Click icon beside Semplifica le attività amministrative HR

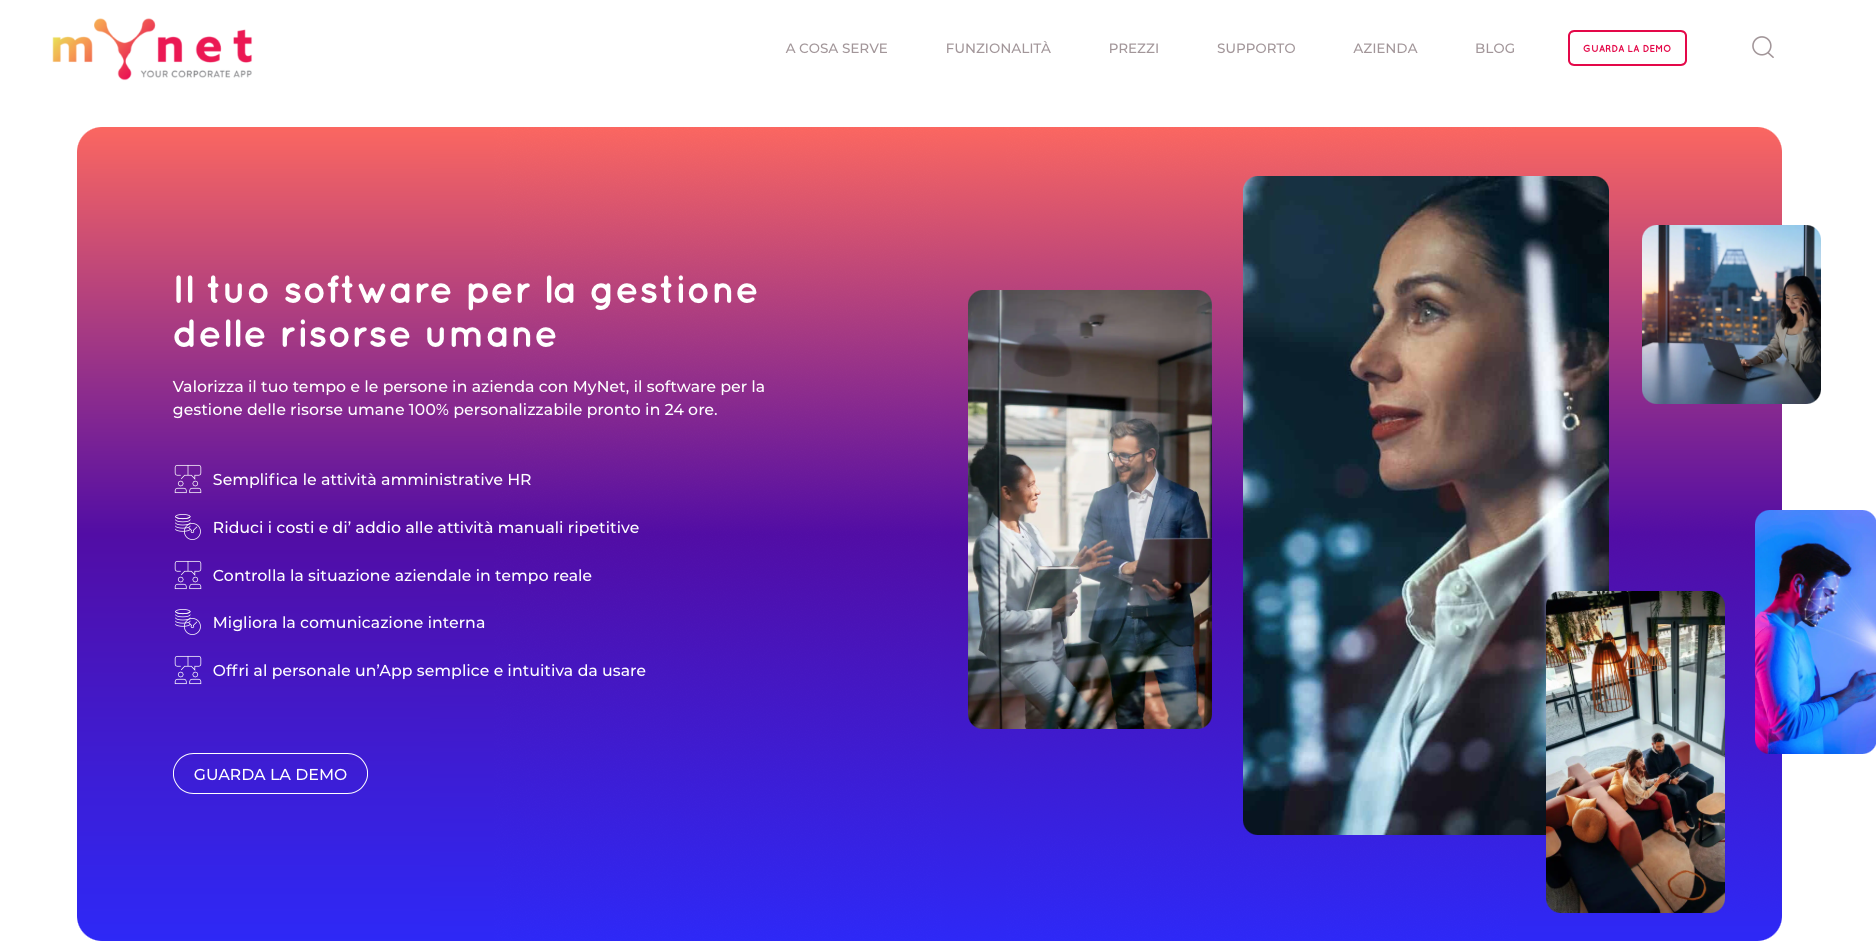[x=188, y=479]
